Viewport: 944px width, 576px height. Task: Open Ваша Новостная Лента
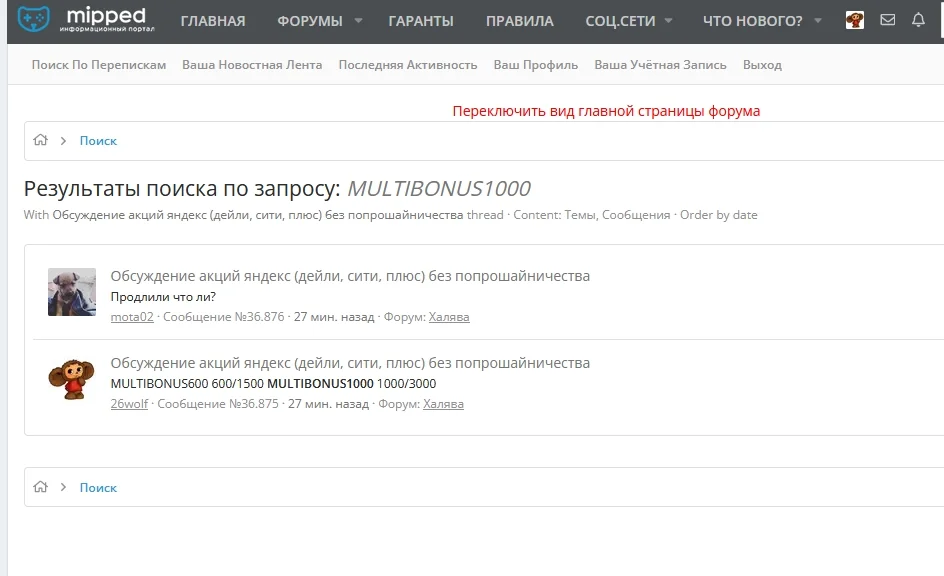252,64
